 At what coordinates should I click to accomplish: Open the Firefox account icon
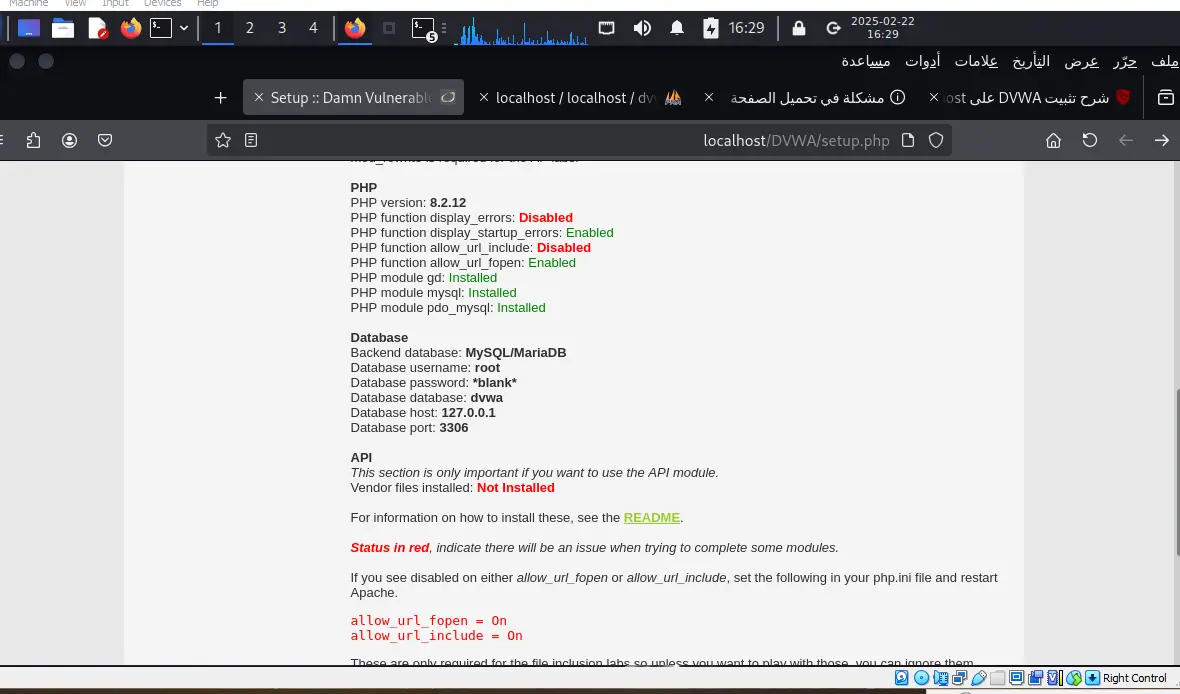click(x=69, y=141)
